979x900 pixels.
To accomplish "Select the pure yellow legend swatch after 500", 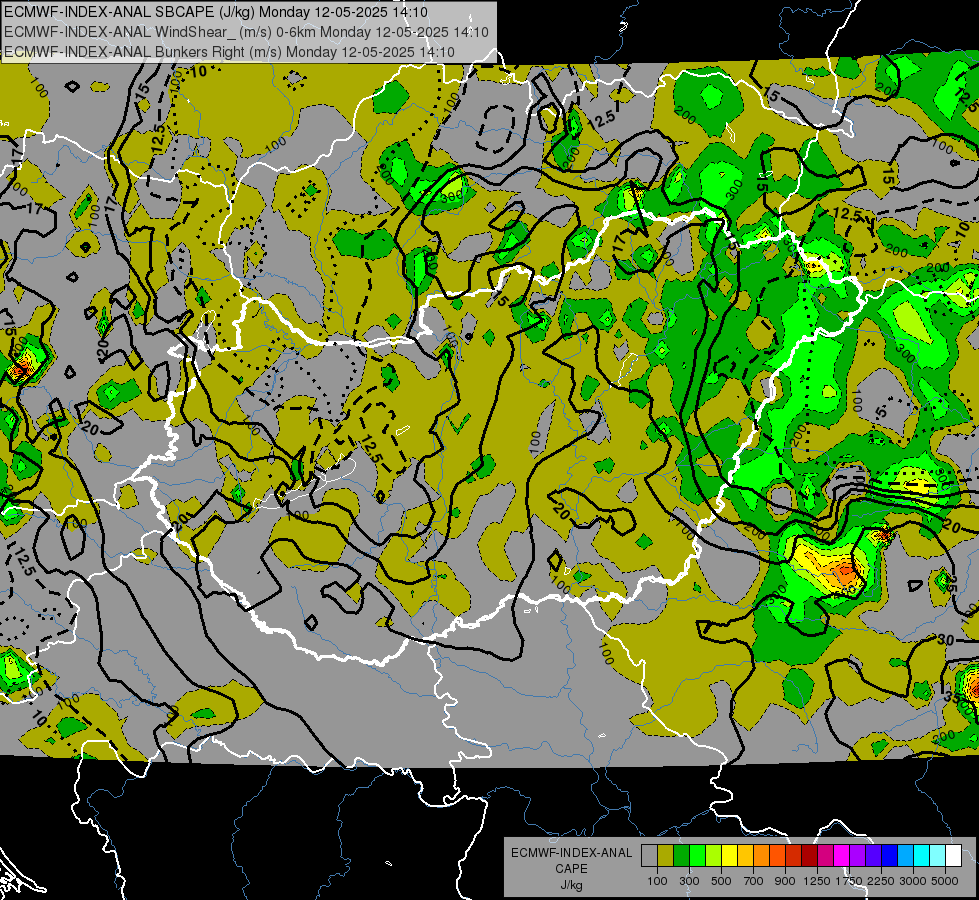I will coord(729,856).
